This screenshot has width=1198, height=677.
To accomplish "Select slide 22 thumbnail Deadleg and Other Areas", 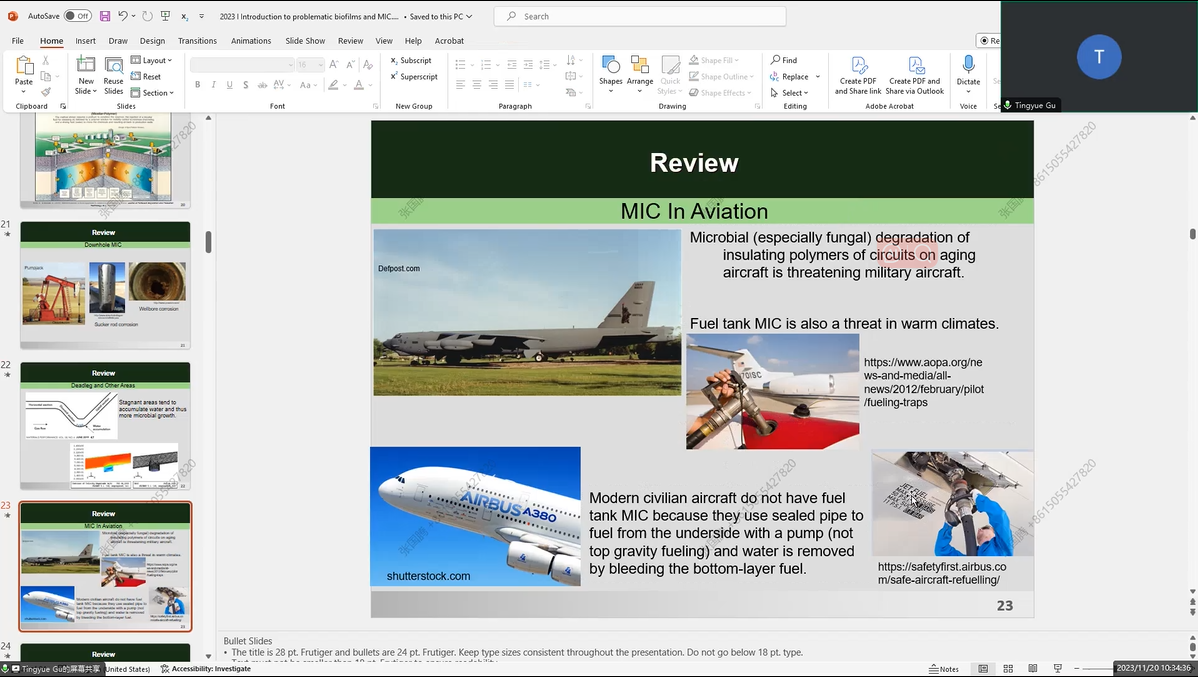I will point(105,426).
